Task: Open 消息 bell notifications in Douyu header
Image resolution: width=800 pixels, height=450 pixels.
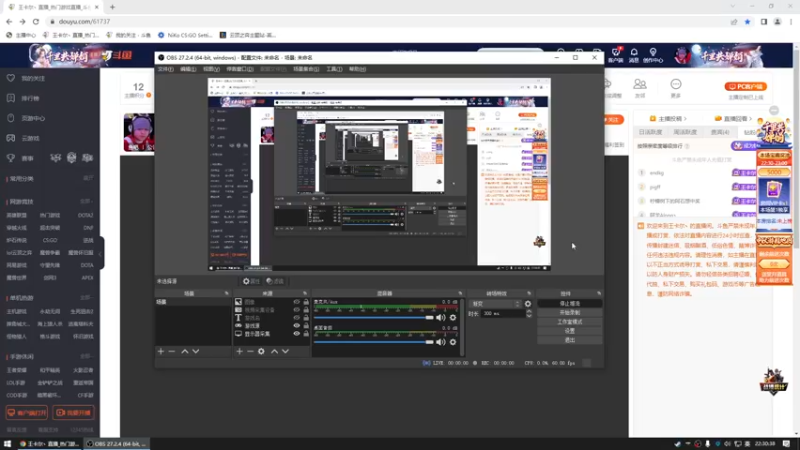Action: point(634,55)
